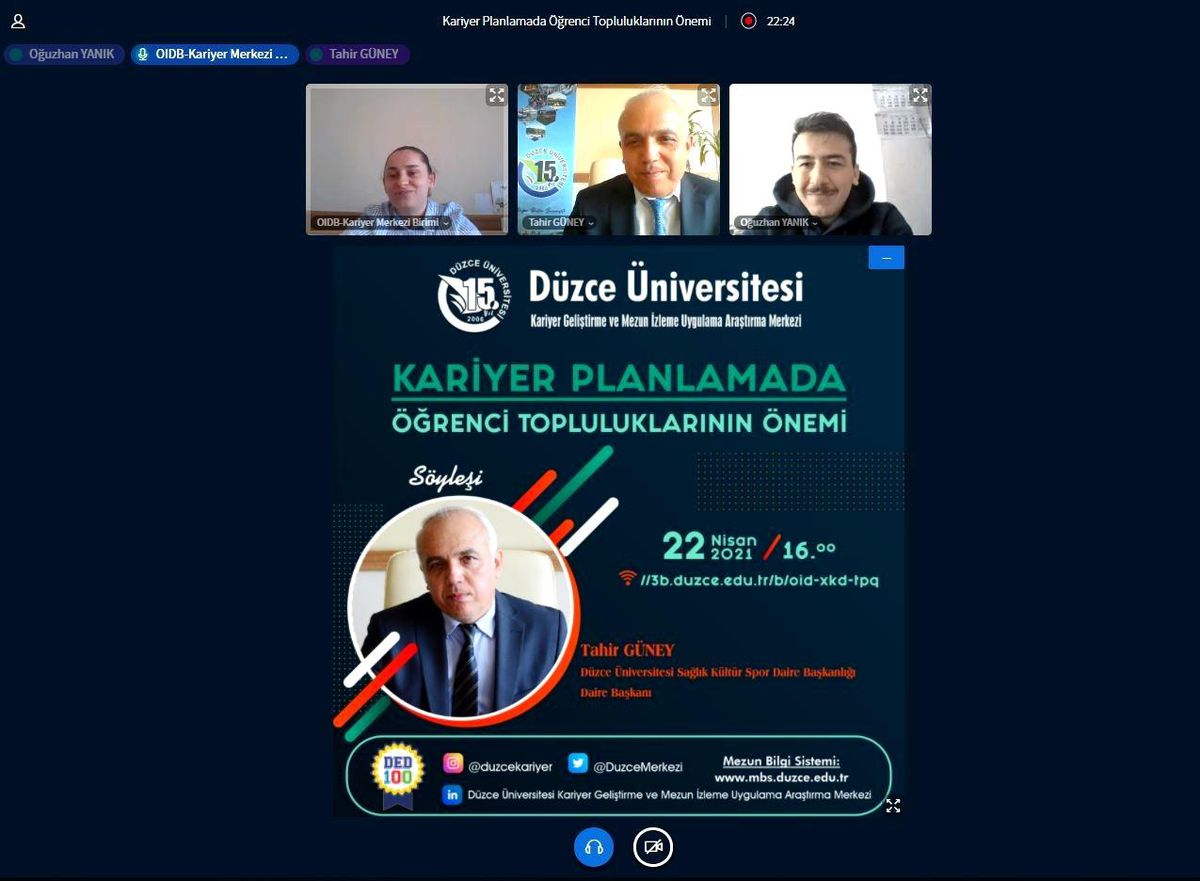Open the user list via the person icon
The width and height of the screenshot is (1200, 881).
coord(17,21)
